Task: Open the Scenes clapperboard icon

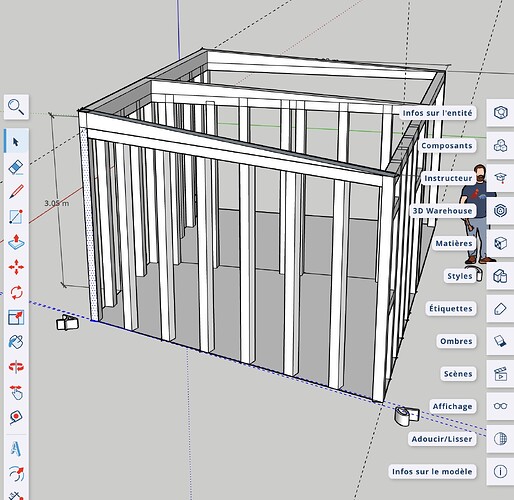Action: 500,373
